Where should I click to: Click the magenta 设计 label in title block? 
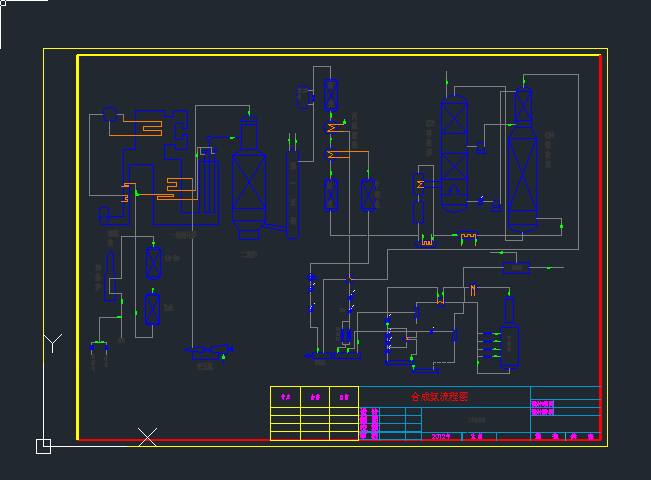click(369, 412)
